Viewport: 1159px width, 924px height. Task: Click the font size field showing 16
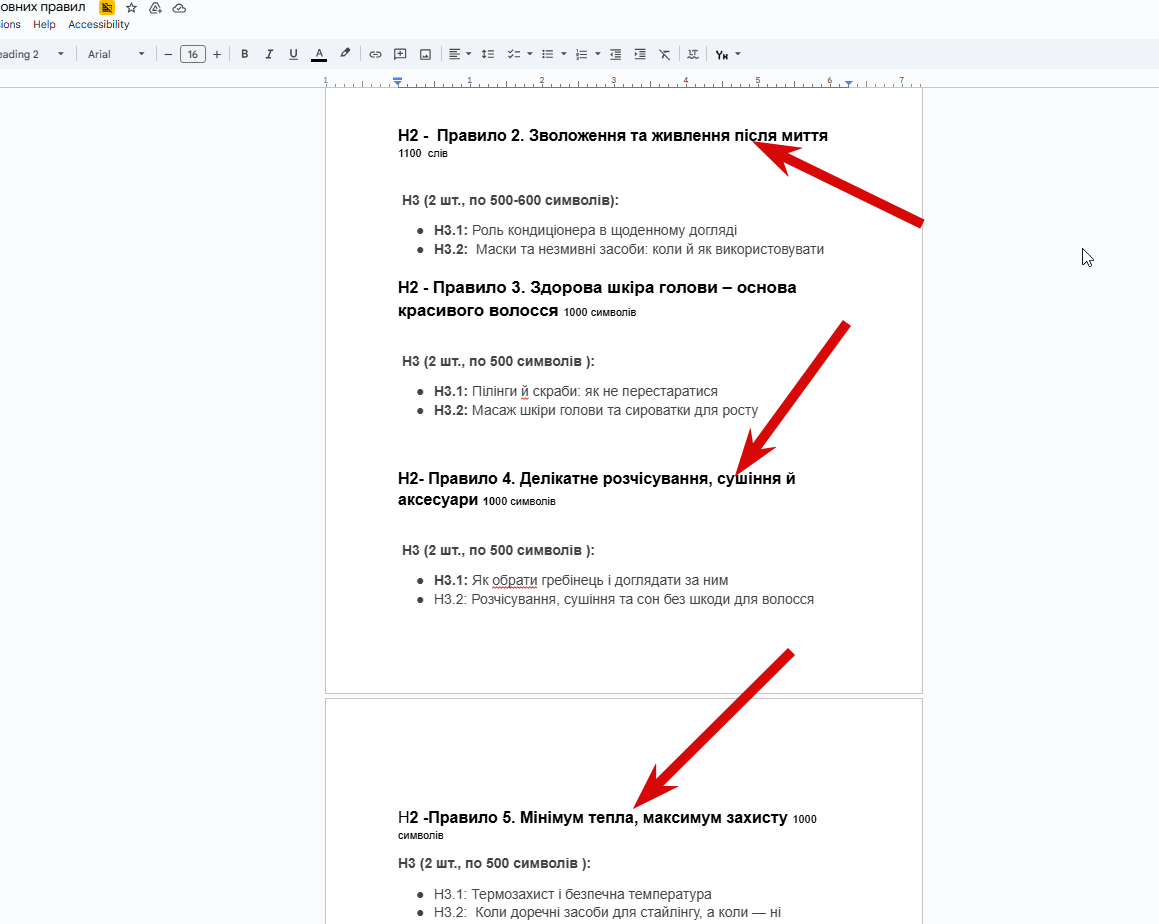(193, 54)
